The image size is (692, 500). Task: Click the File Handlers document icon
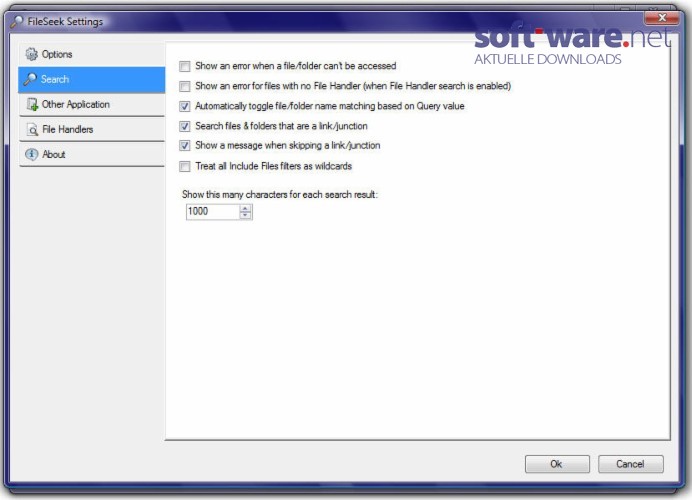tap(32, 129)
